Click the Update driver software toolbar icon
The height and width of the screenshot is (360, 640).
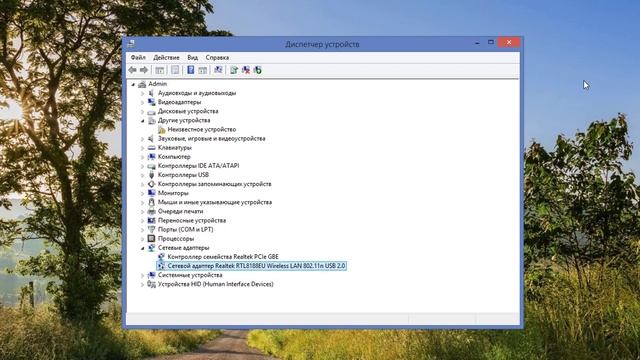click(x=234, y=70)
